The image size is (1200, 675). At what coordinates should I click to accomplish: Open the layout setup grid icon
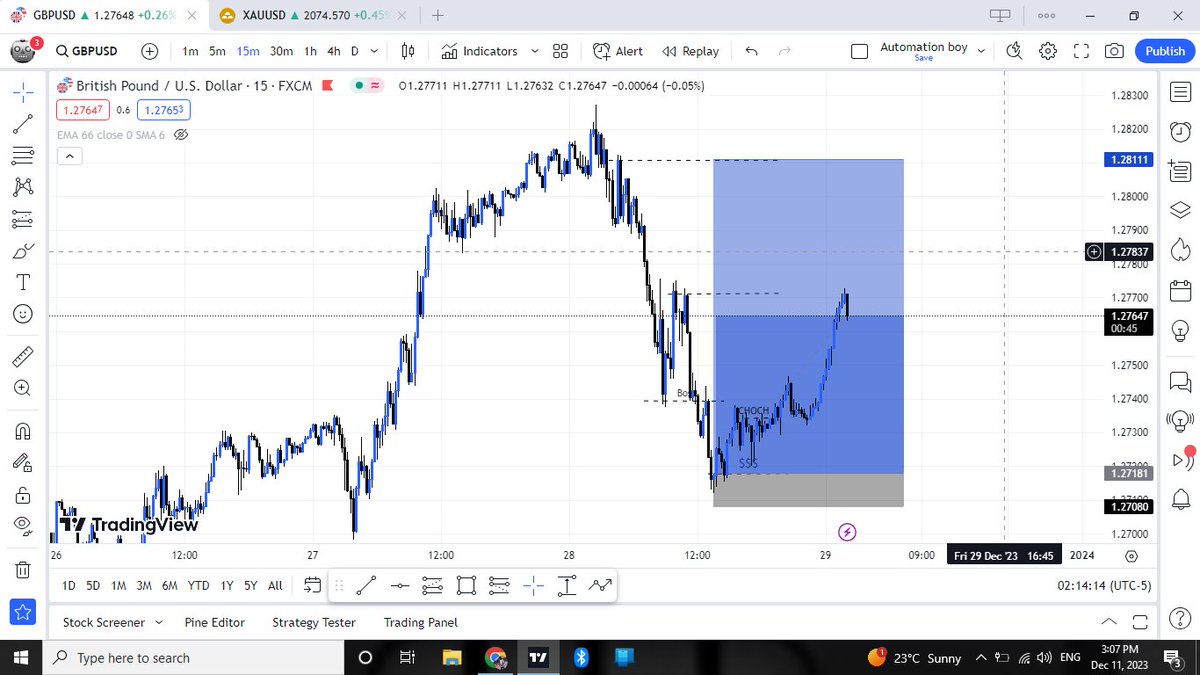coord(560,51)
